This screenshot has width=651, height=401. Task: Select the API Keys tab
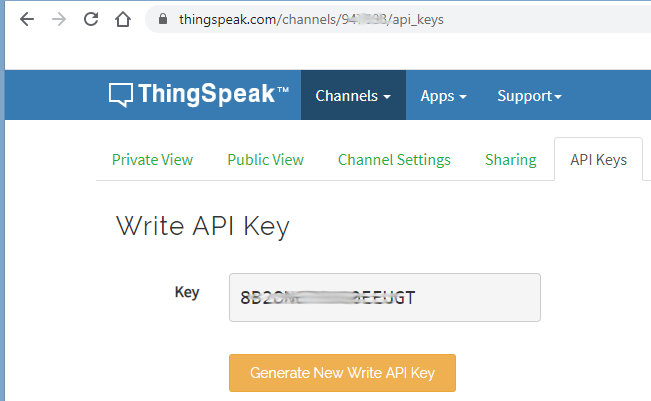click(598, 160)
